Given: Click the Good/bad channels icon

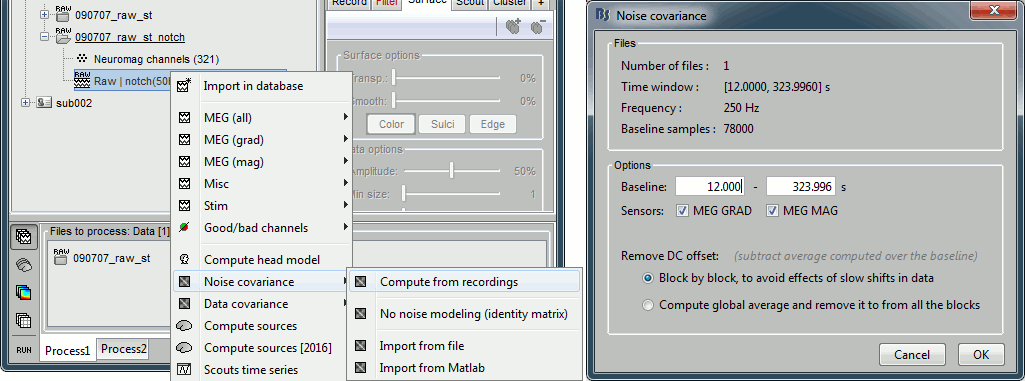Looking at the screenshot, I should coord(184,227).
